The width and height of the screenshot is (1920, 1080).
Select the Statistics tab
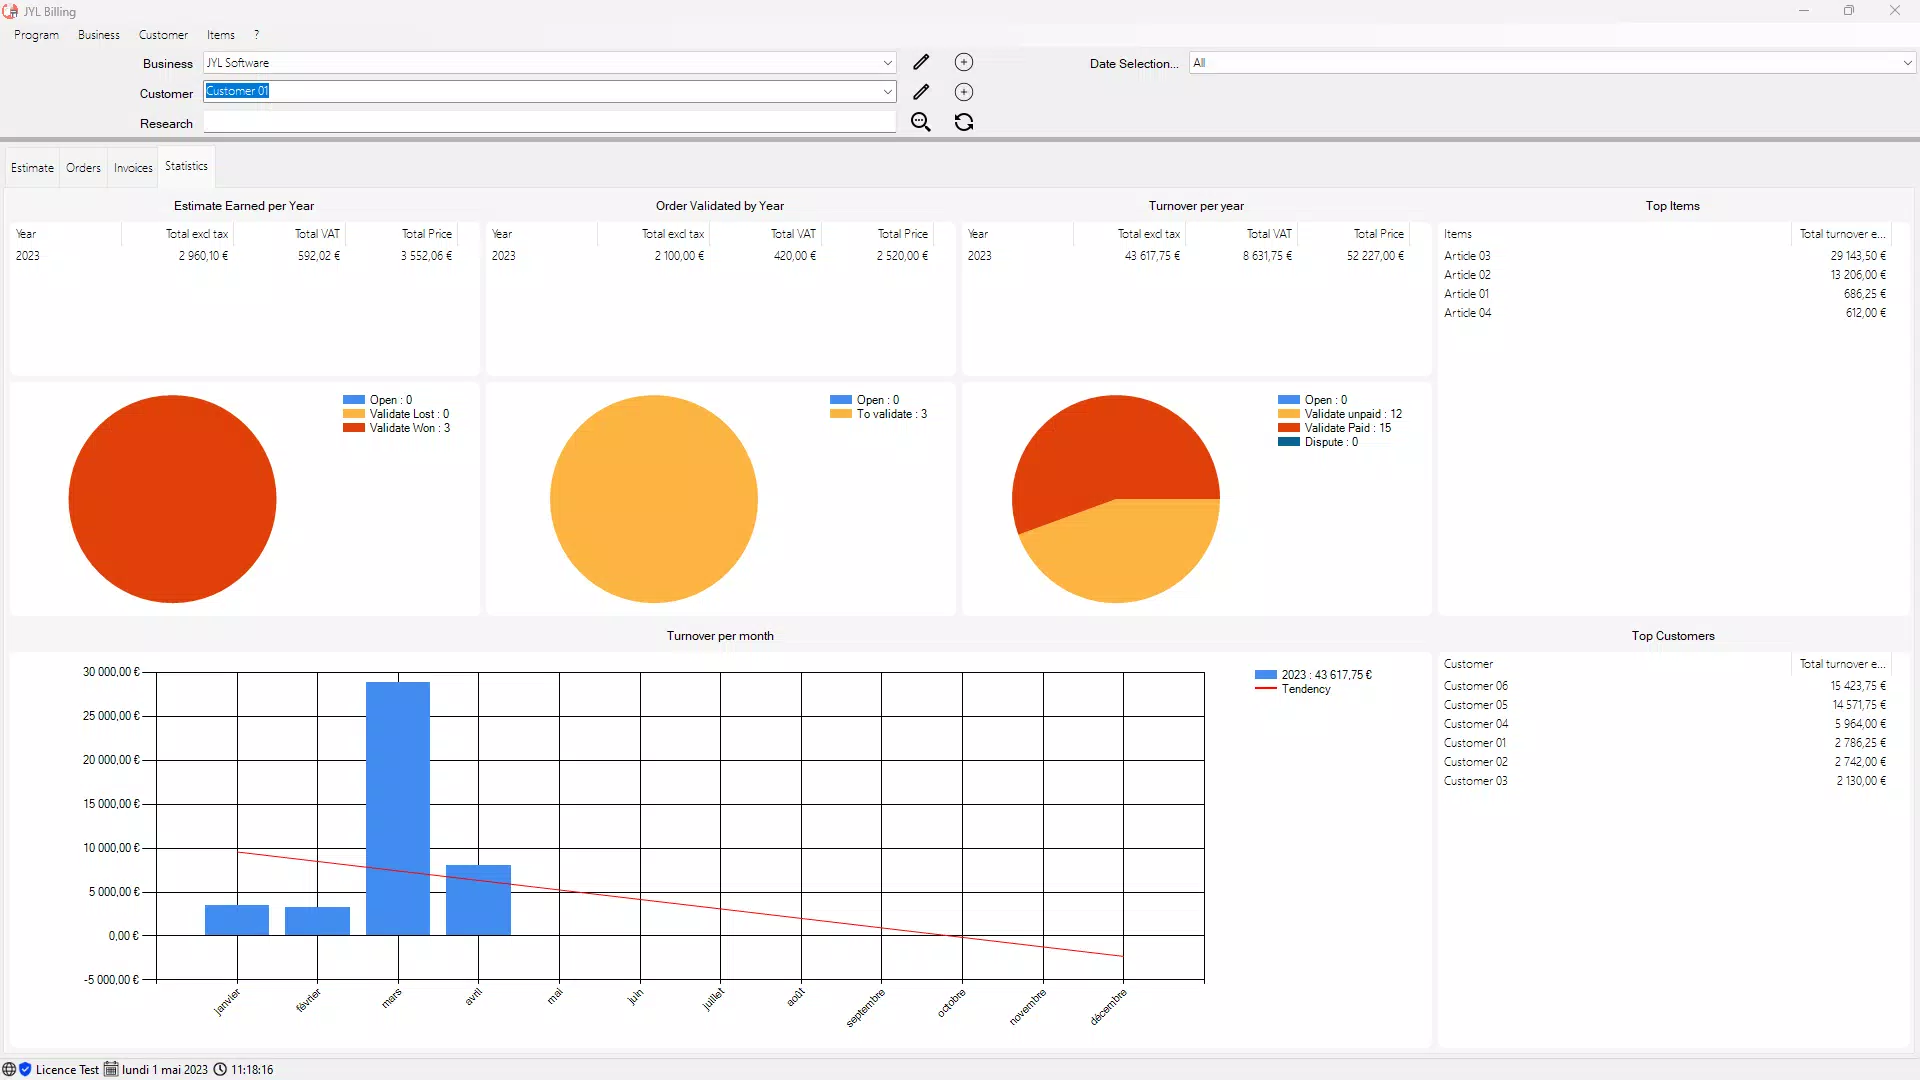click(186, 166)
